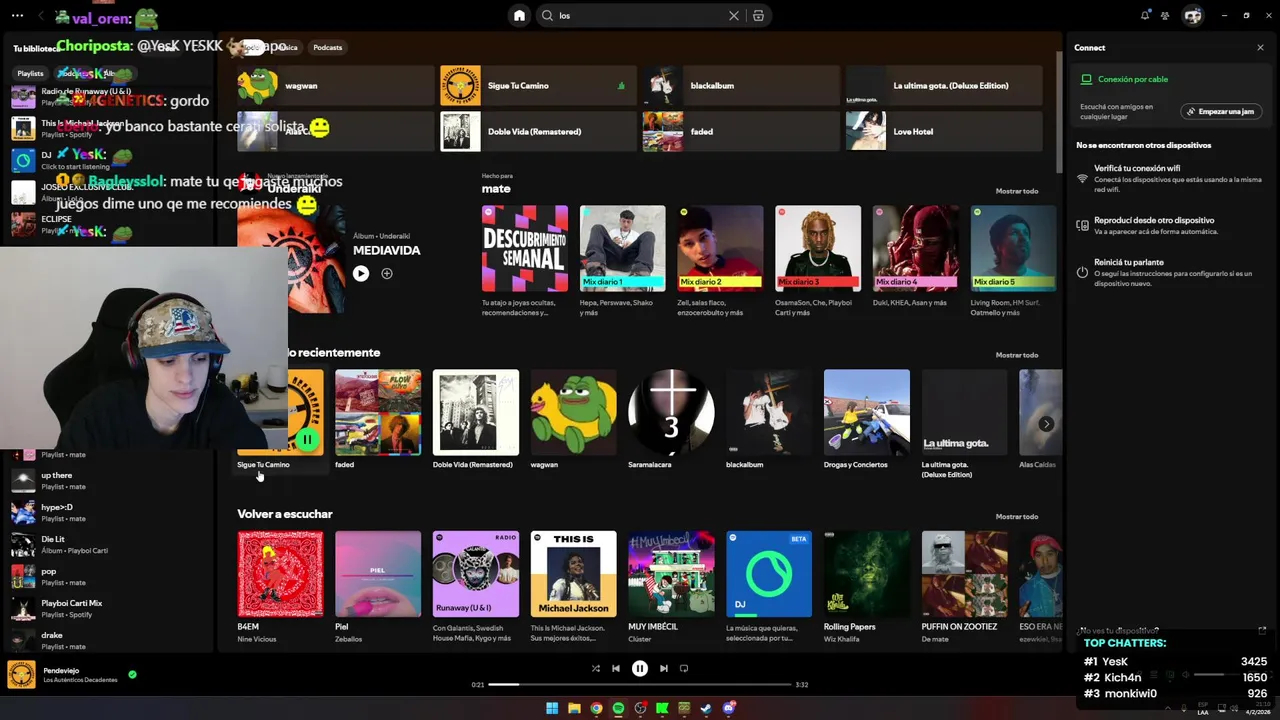The width and height of the screenshot is (1280, 720).
Task: Close the Connect panel
Action: 1260,47
